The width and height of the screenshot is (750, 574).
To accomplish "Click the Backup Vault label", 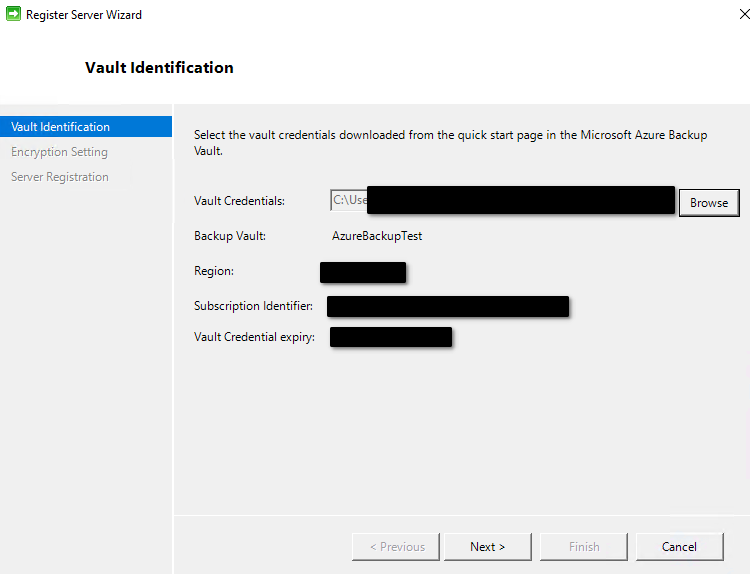I will click(x=230, y=236).
